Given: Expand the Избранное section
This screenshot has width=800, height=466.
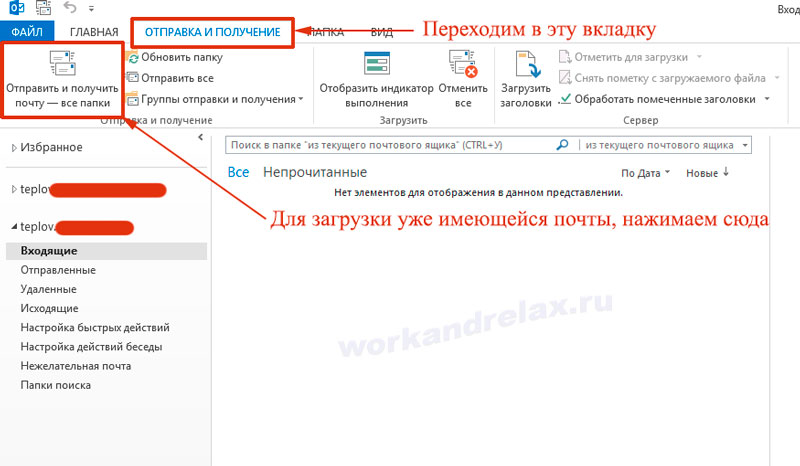Looking at the screenshot, I should tap(14, 148).
